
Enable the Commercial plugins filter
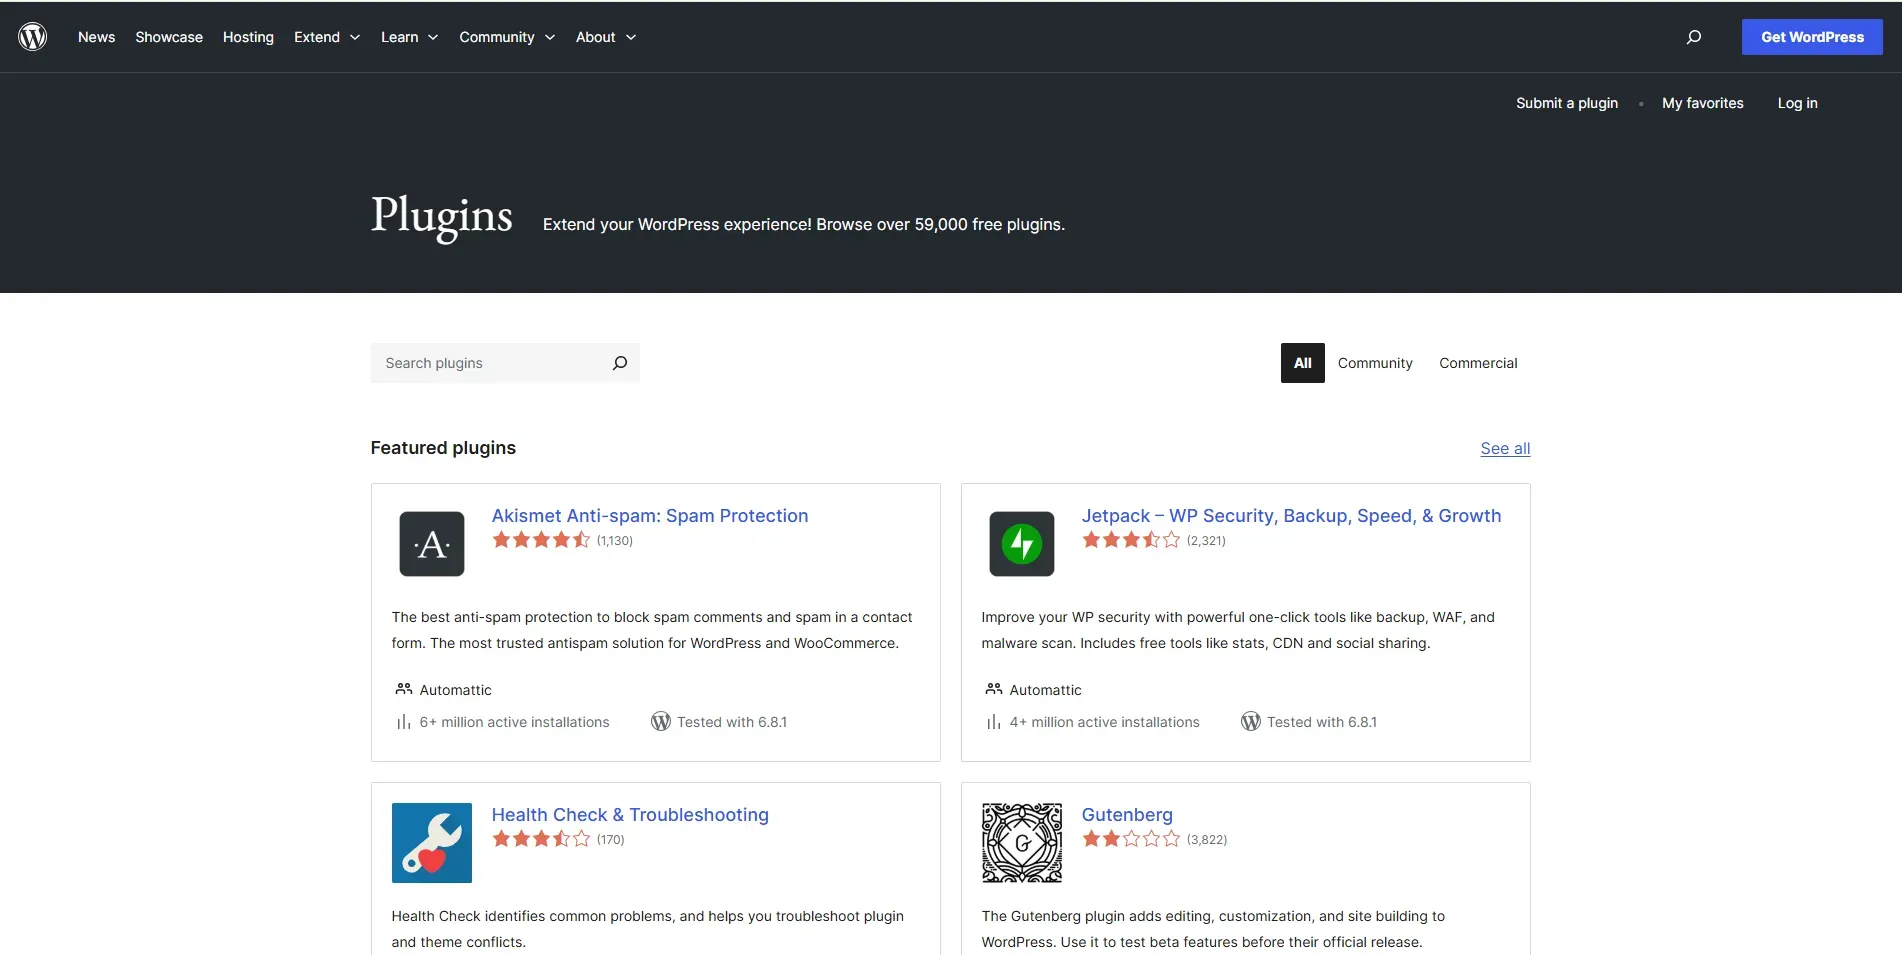(1478, 363)
